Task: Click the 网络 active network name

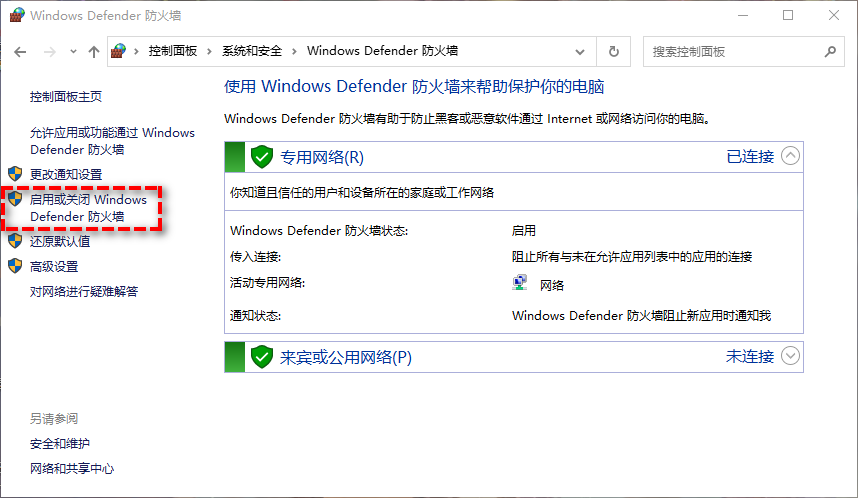Action: point(552,285)
